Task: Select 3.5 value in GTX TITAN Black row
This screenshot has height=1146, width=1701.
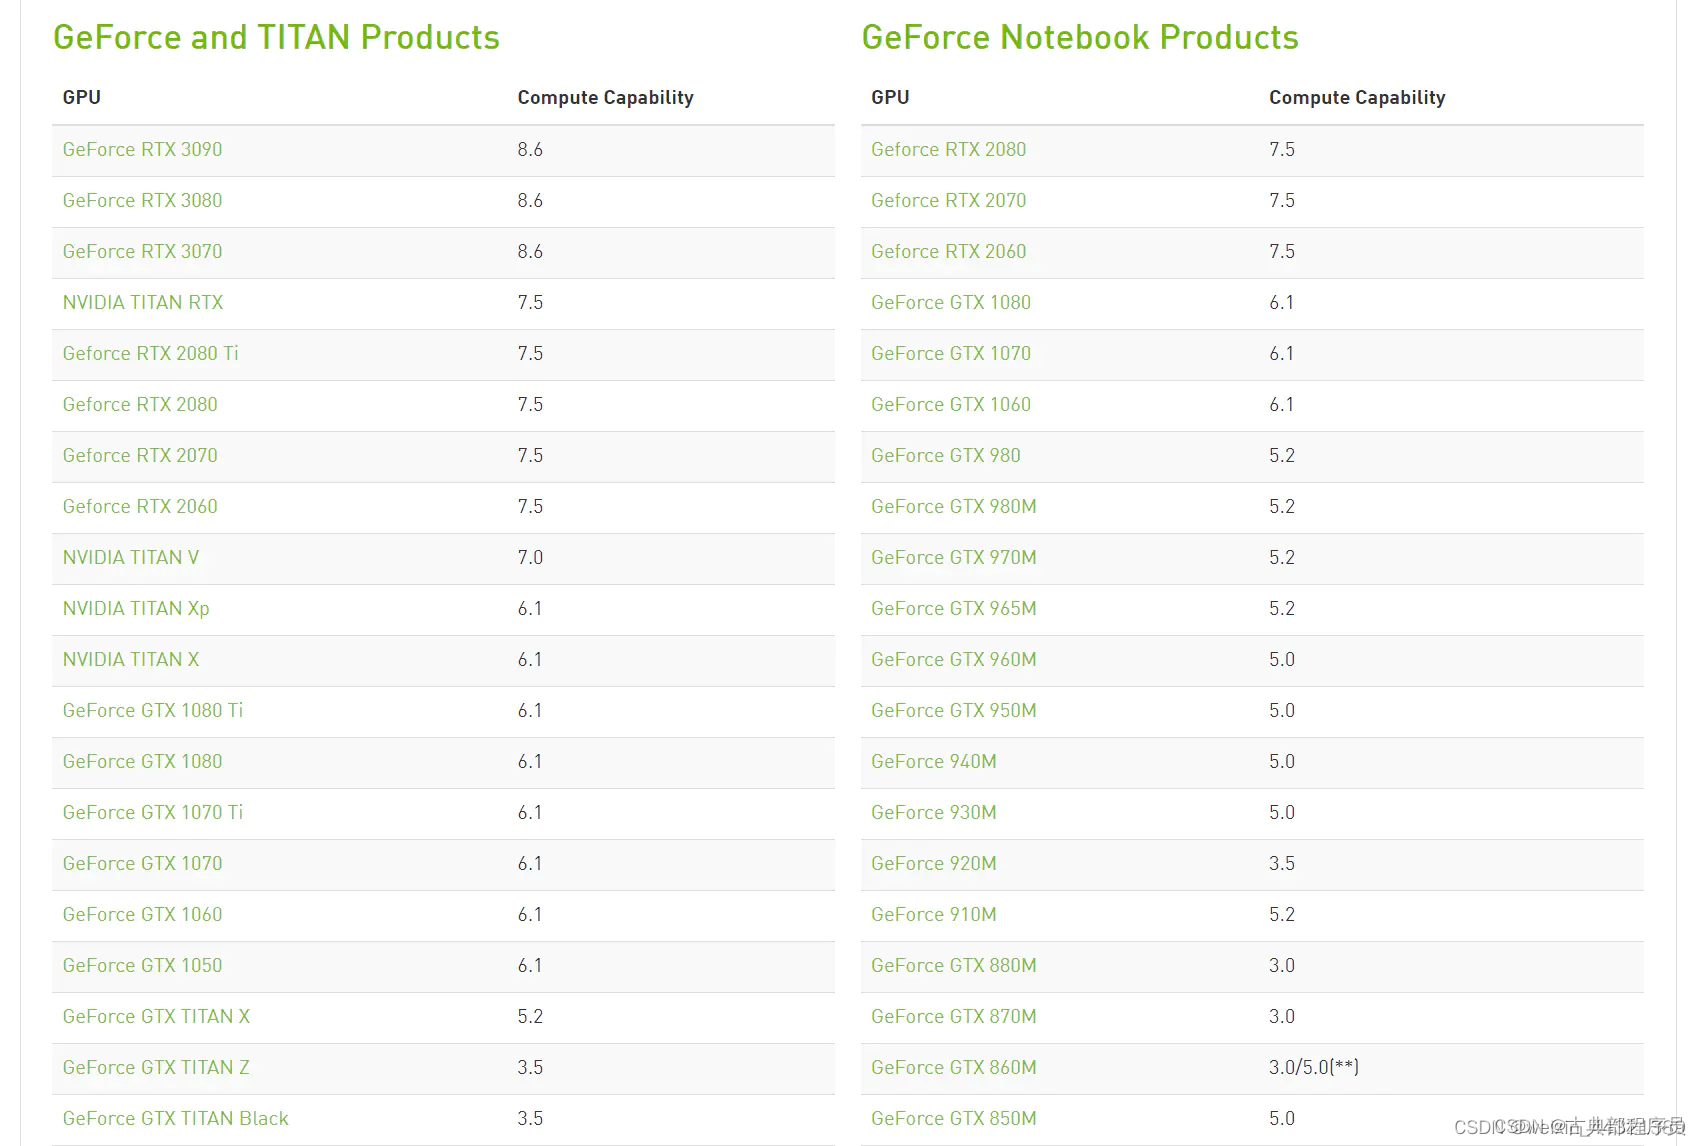Action: [530, 1119]
